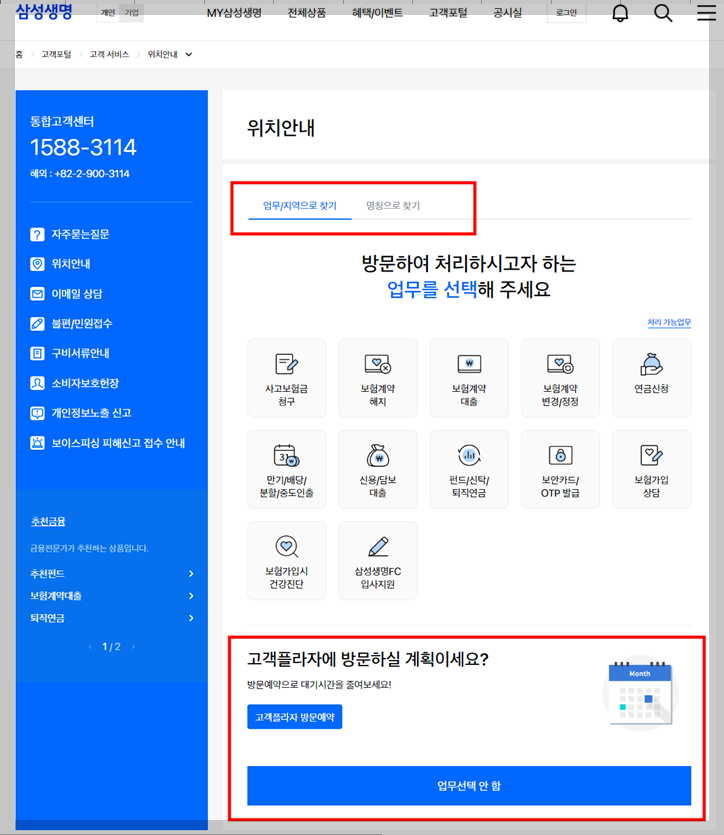Image resolution: width=724 pixels, height=835 pixels.
Task: Select 명칭으로 찾기 tab
Action: click(393, 206)
